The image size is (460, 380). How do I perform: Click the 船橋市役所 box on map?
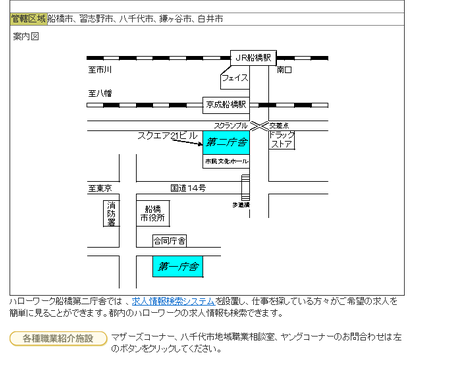click(153, 213)
